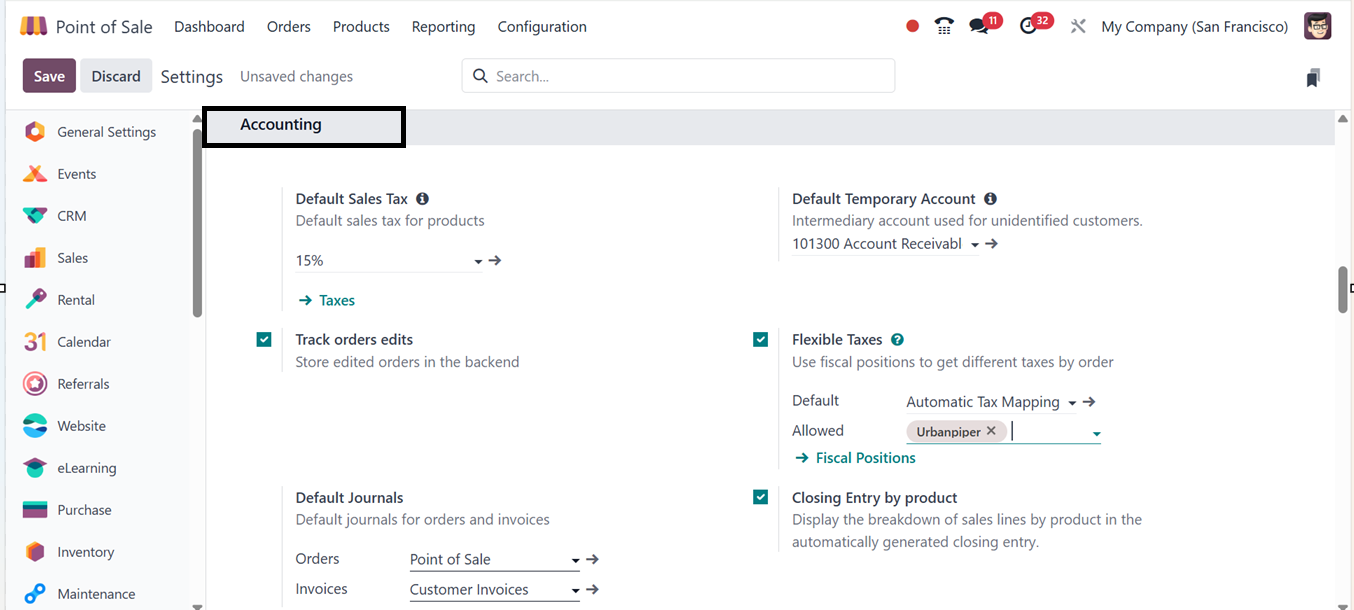Viewport: 1354px width, 610px height.
Task: Open the messages chat icon
Action: (979, 27)
